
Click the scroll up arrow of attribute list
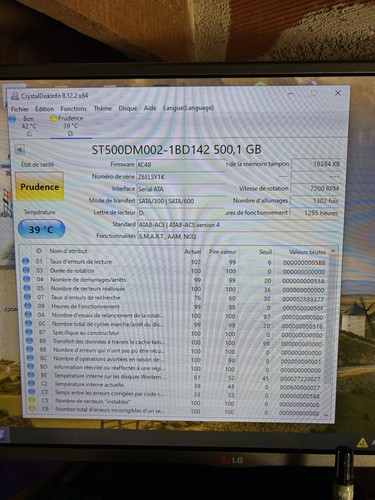(333, 251)
